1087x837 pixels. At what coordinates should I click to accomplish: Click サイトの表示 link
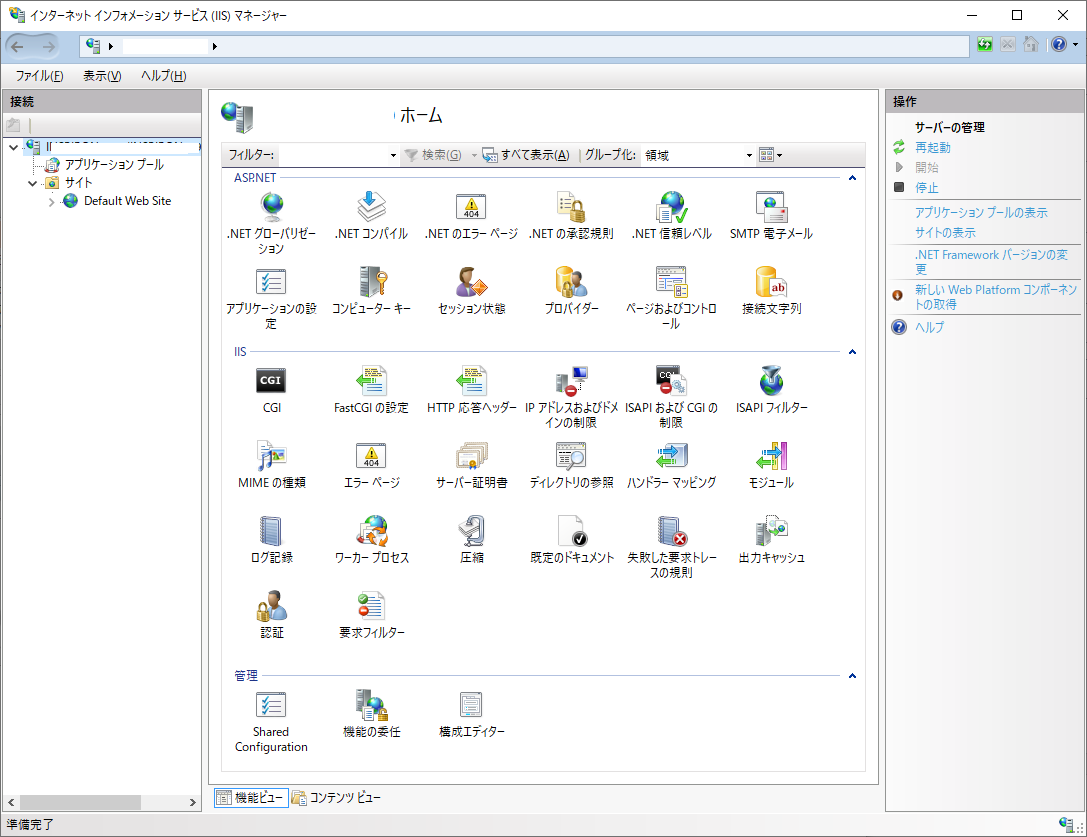pos(945,233)
